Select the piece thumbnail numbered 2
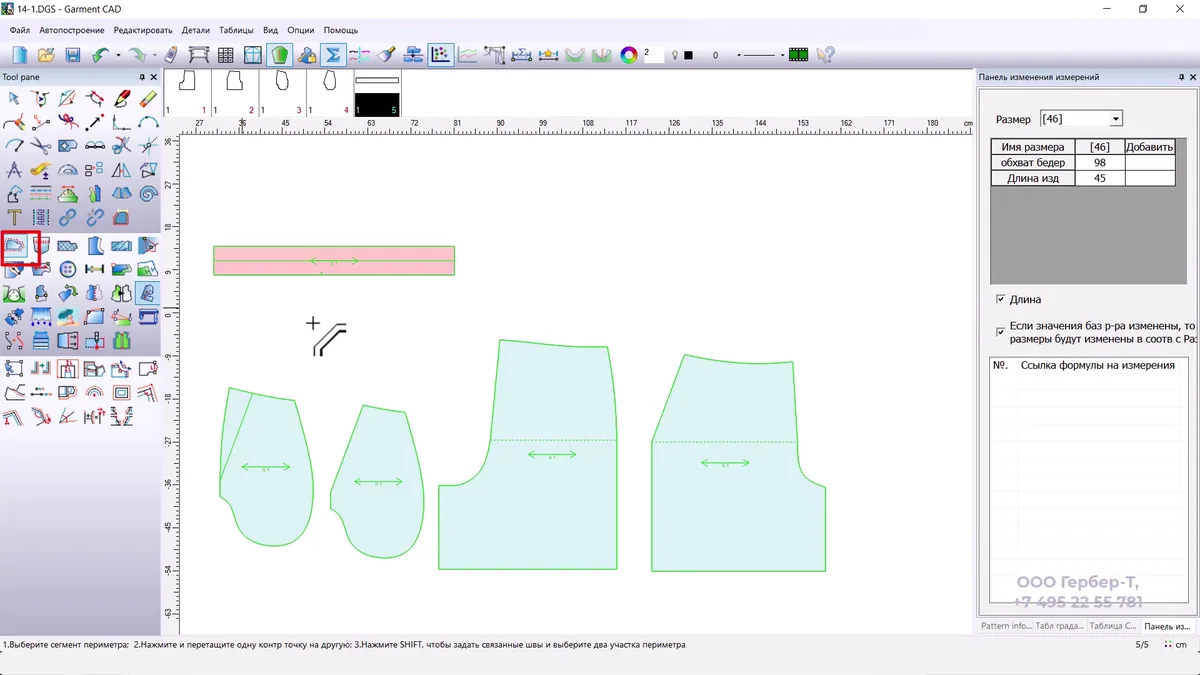Image resolution: width=1200 pixels, height=675 pixels. tap(236, 93)
